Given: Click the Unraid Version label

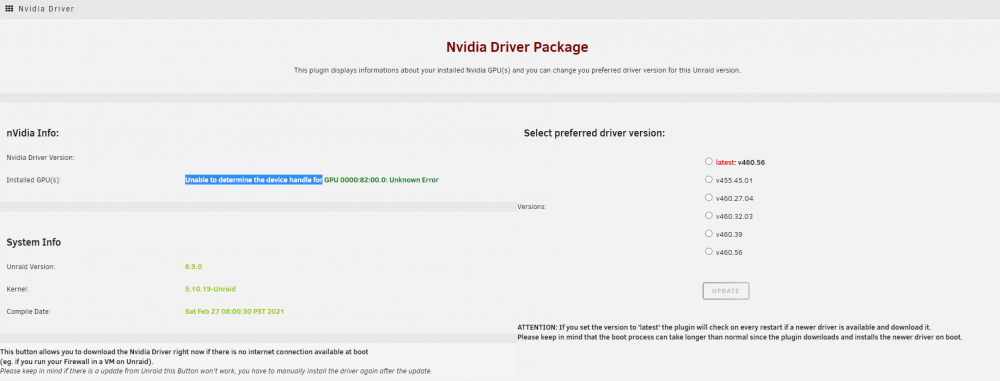Looking at the screenshot, I should click(31, 266).
